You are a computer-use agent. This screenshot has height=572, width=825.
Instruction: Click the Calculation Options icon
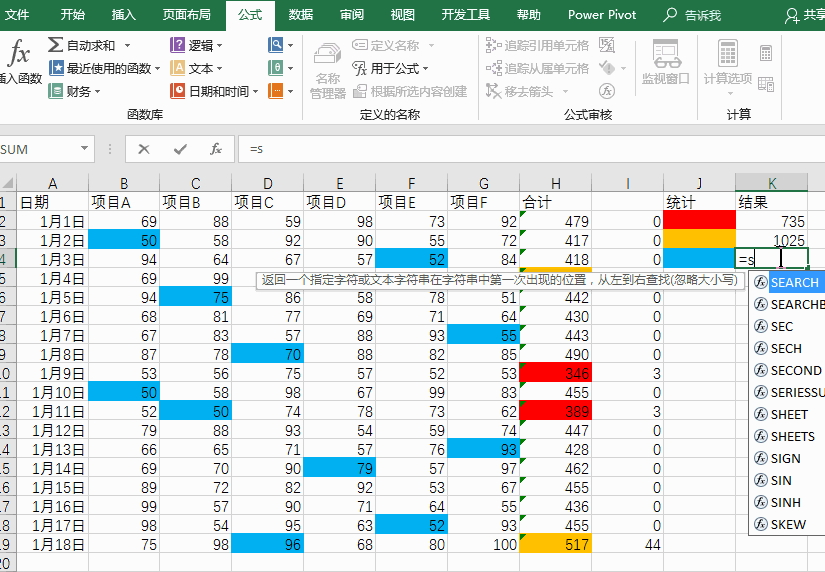click(x=728, y=53)
